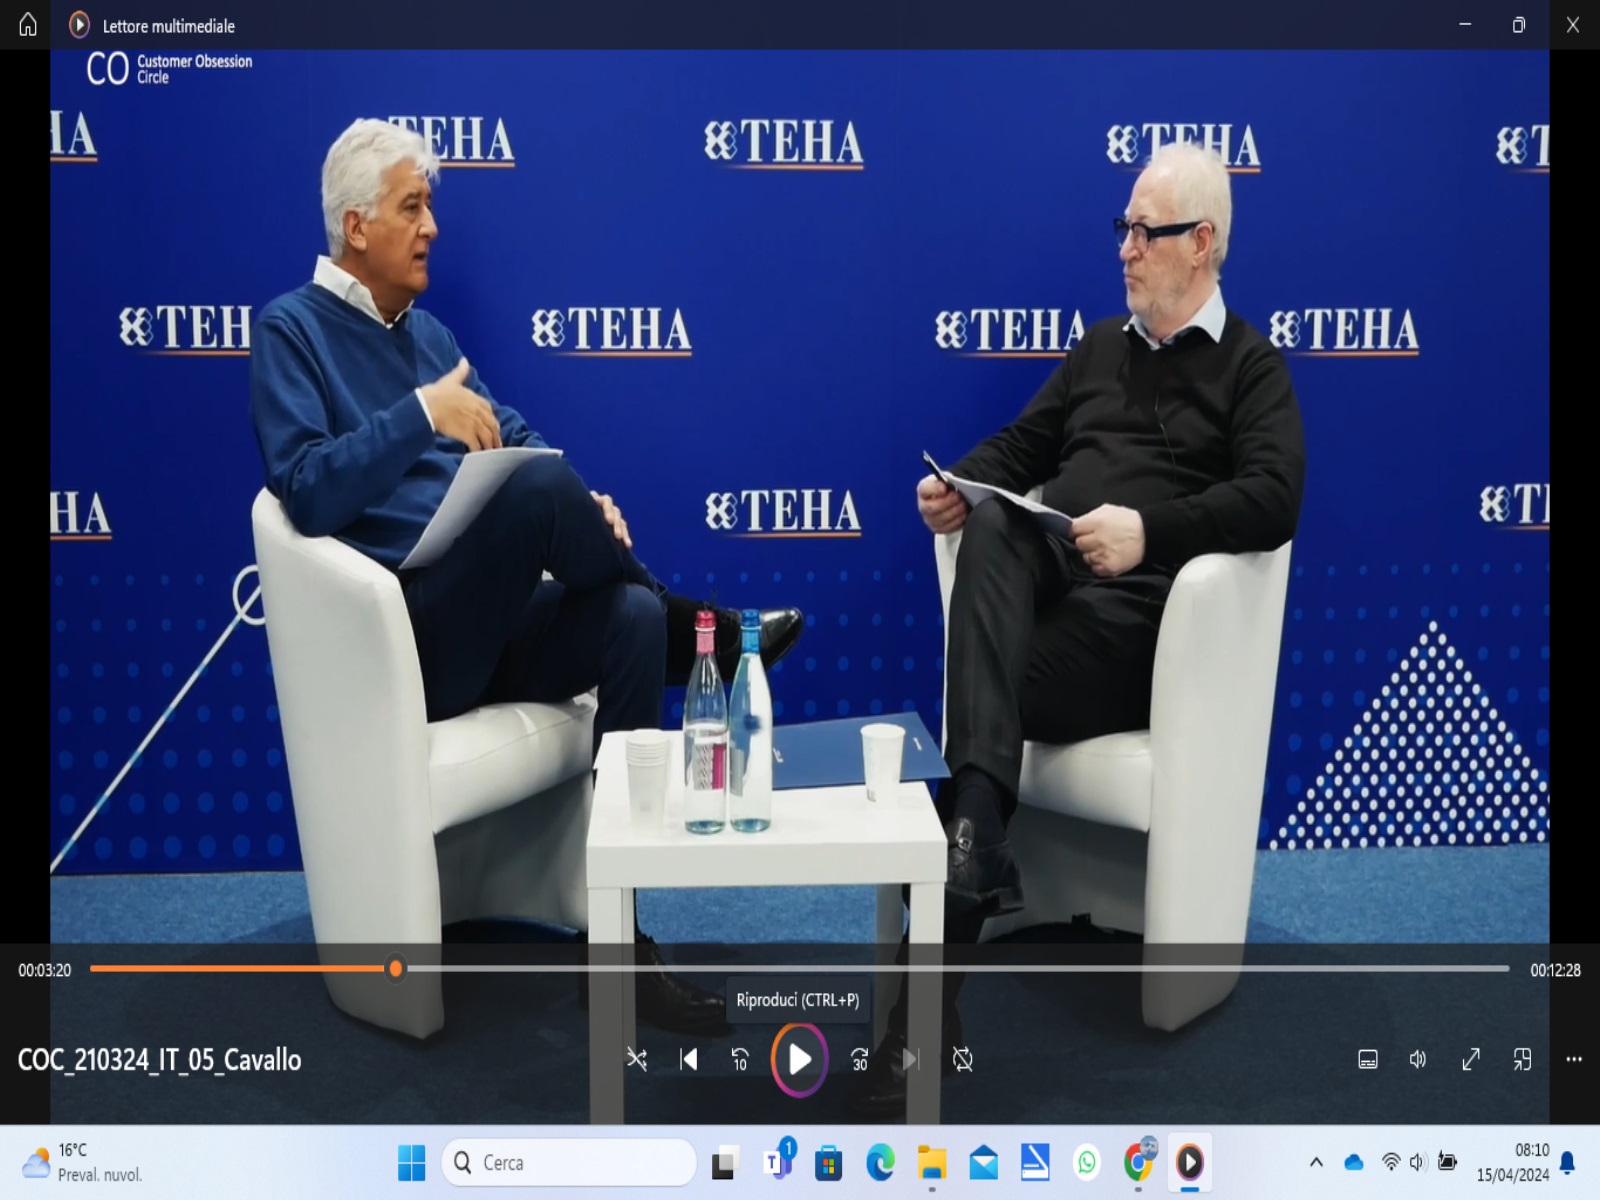Open the scanner app in taskbar

[x=1035, y=1162]
